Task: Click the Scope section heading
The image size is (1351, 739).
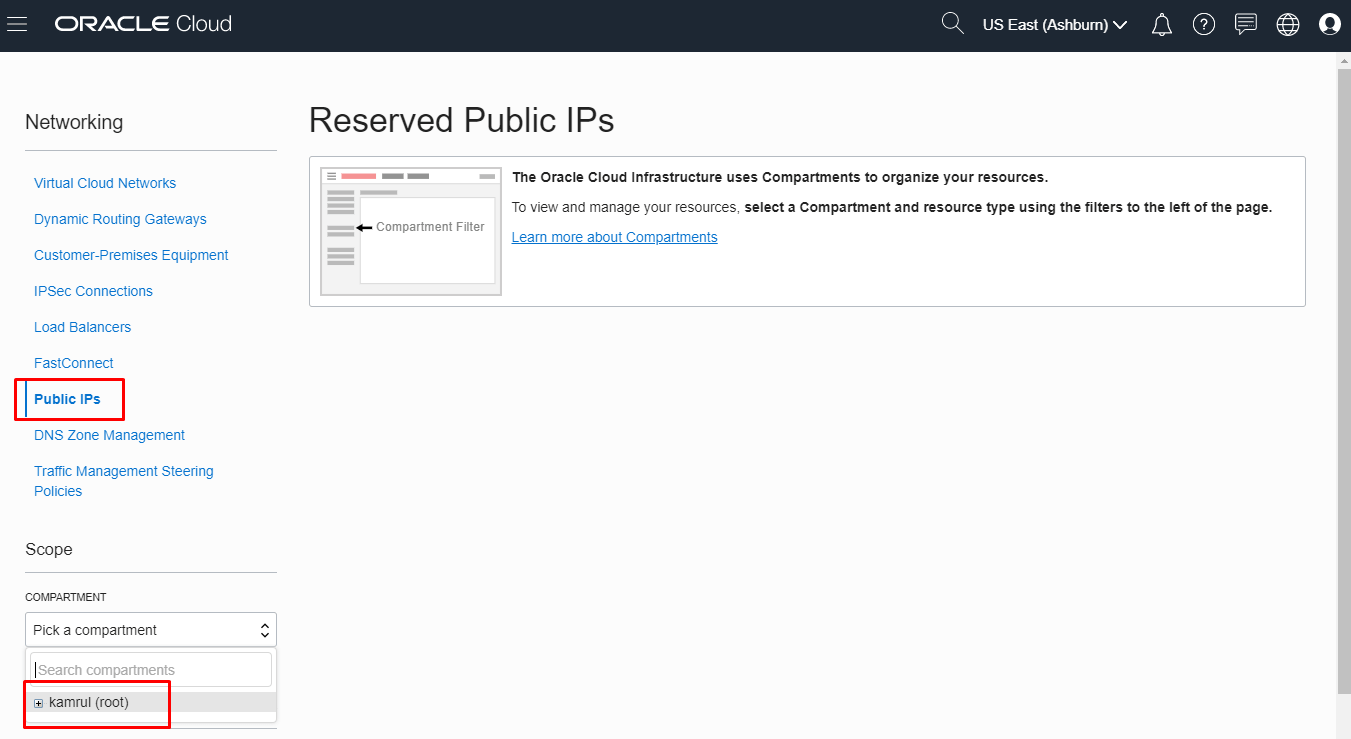Action: tap(49, 549)
